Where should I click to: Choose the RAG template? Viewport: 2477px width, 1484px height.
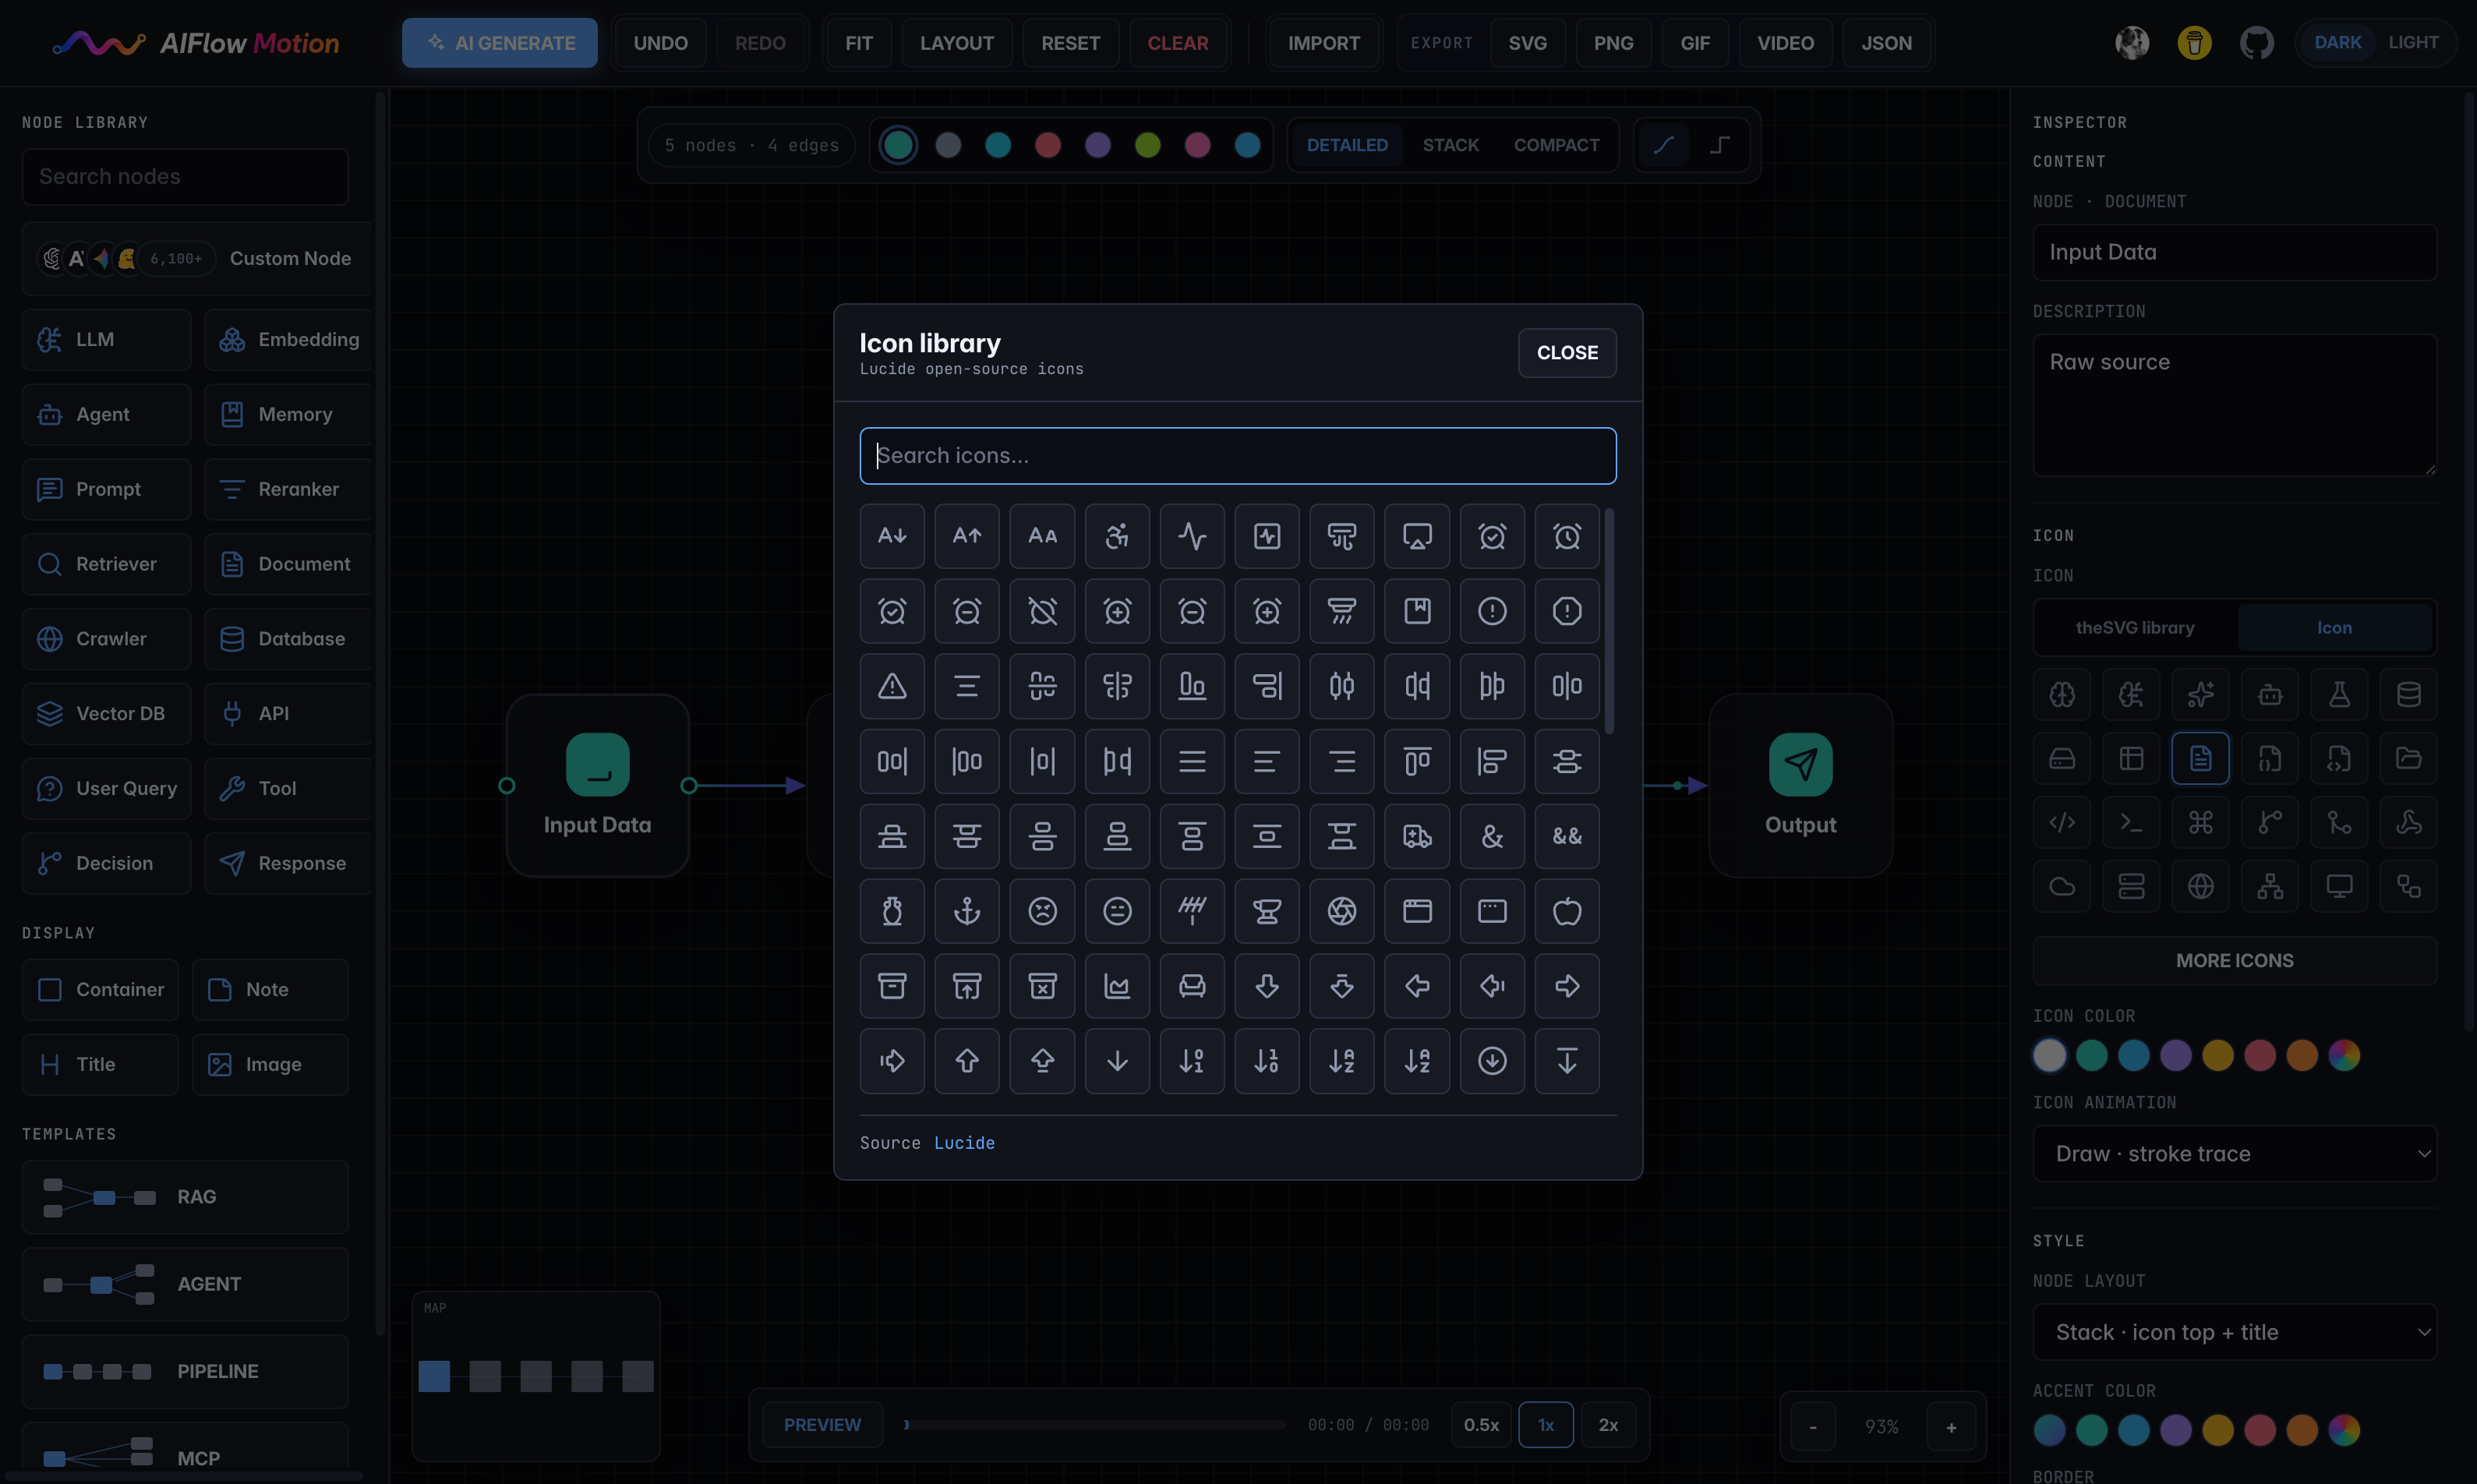tap(185, 1196)
